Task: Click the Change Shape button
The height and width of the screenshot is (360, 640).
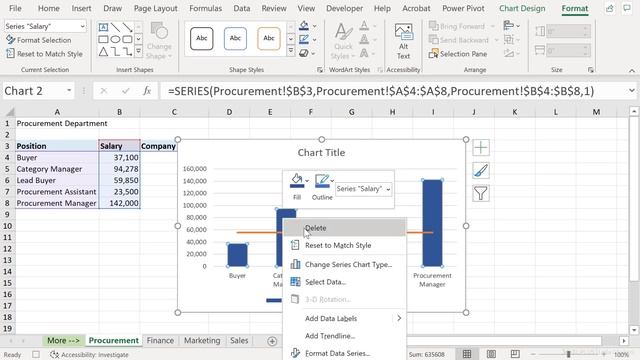Action: 159,40
